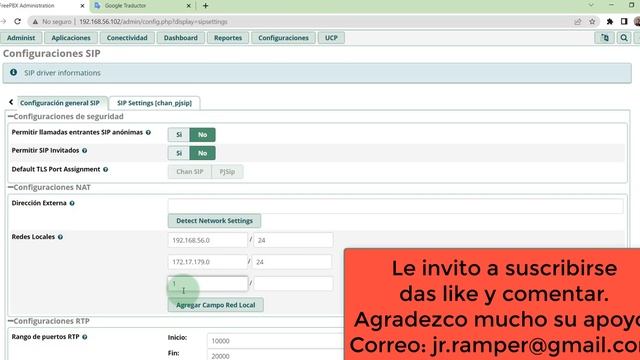This screenshot has width=640, height=360.
Task: Click Detect Network Settings button
Action: coord(214,221)
